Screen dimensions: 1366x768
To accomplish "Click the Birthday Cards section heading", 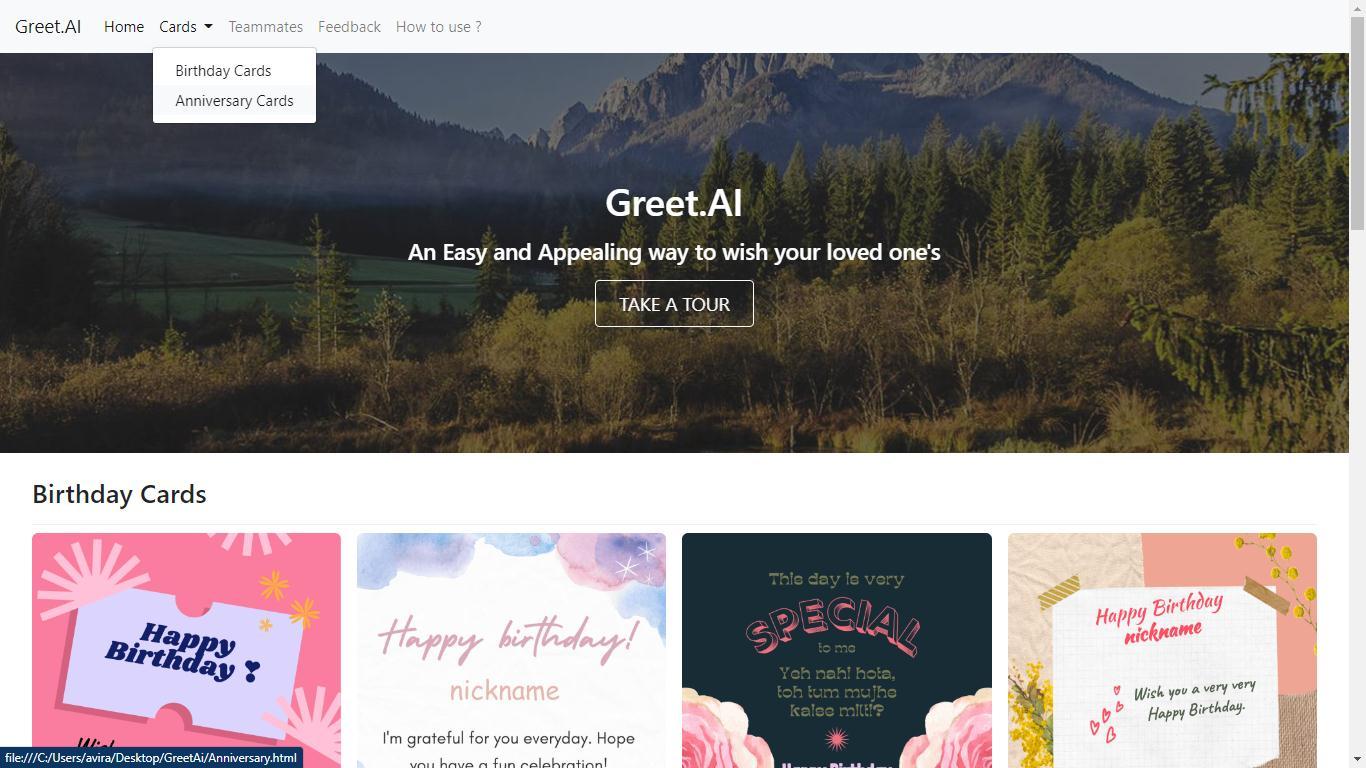I will (119, 494).
